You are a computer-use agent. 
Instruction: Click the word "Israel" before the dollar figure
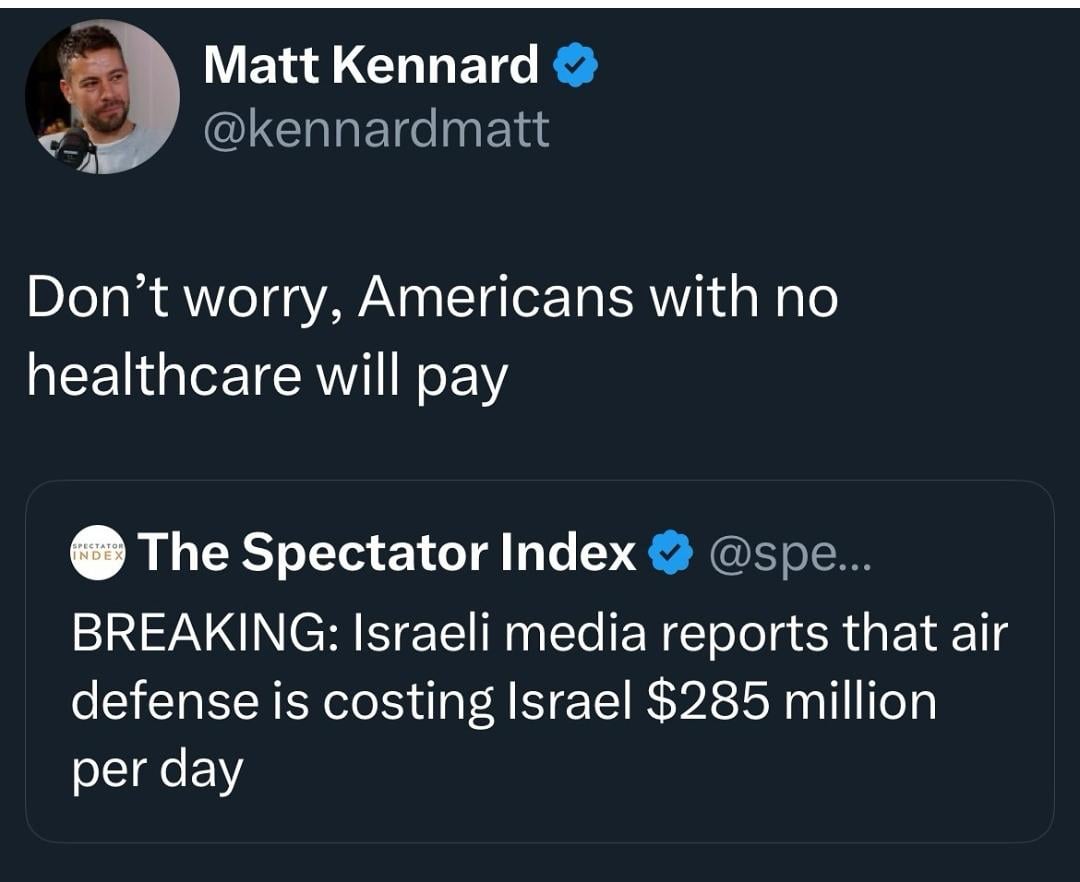[x=570, y=702]
